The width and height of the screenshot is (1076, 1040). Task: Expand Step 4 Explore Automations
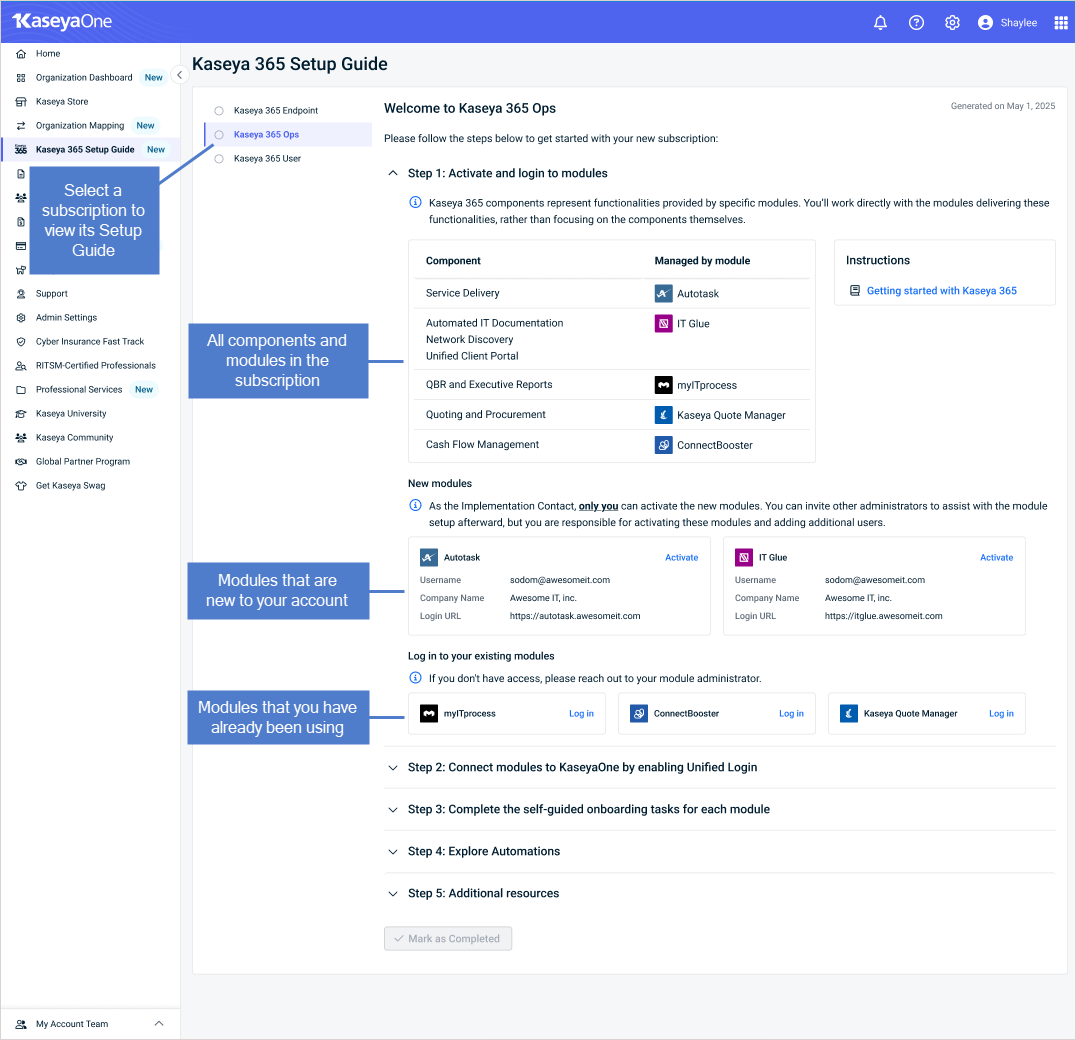pos(393,851)
